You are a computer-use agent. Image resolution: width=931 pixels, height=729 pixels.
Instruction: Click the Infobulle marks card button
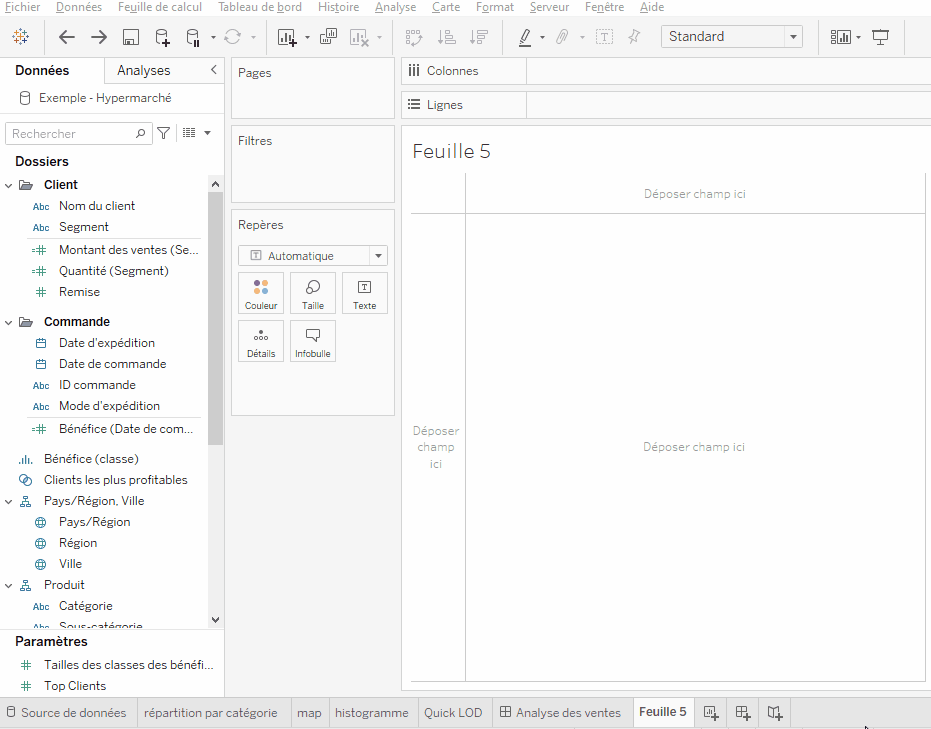(313, 341)
